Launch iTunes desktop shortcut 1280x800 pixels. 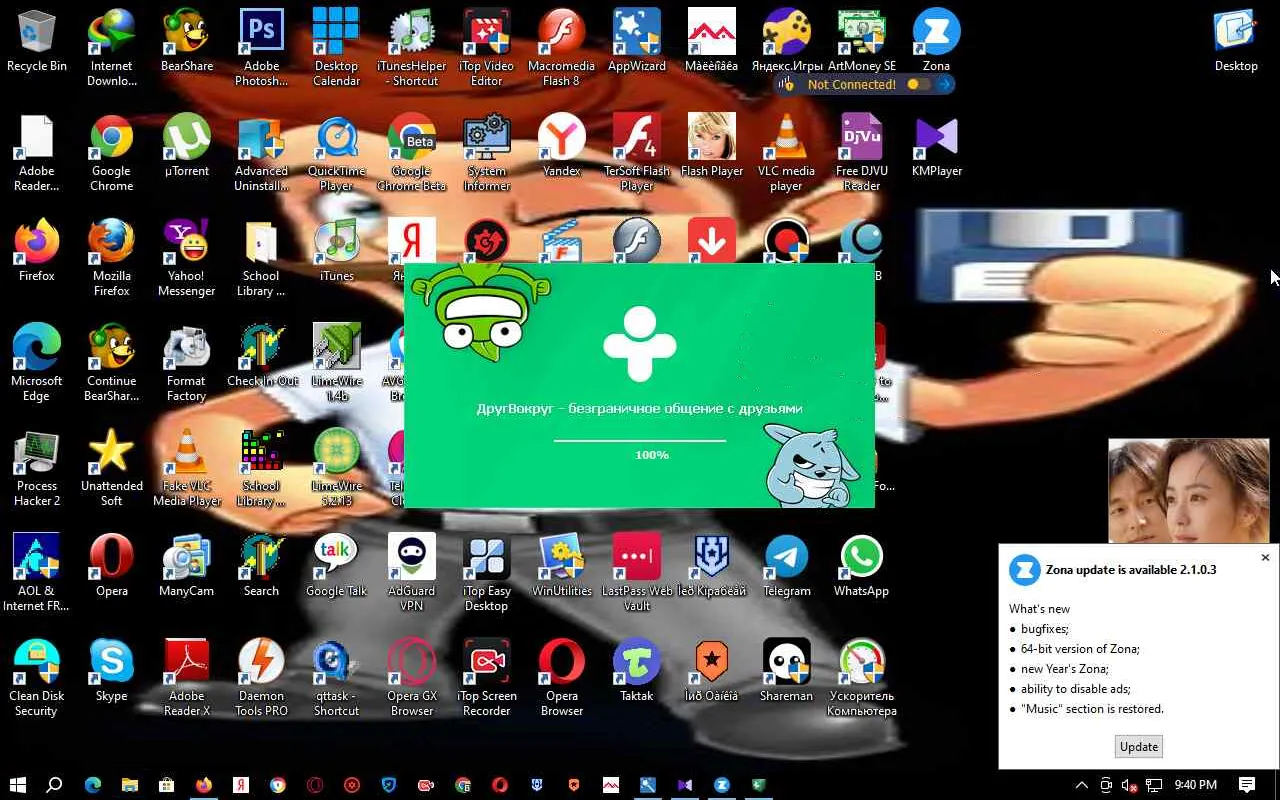click(336, 251)
